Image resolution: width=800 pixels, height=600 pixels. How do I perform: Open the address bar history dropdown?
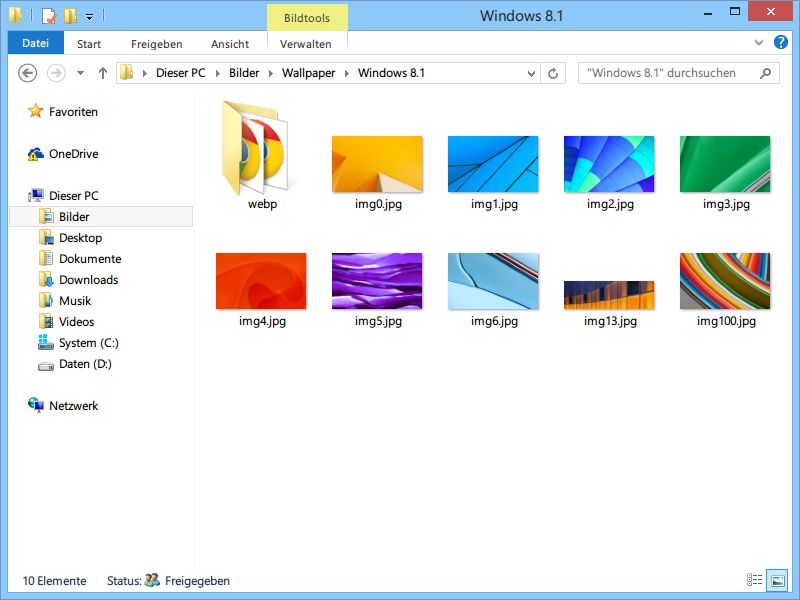[531, 73]
